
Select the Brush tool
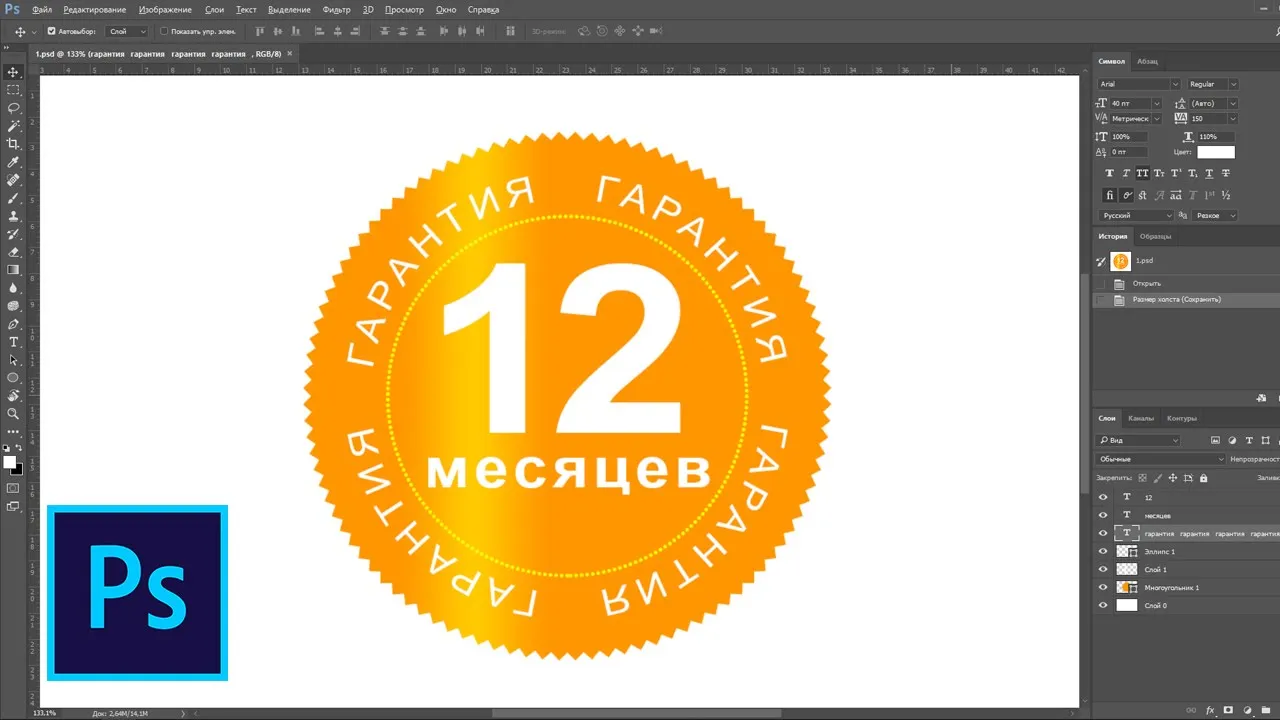click(13, 198)
